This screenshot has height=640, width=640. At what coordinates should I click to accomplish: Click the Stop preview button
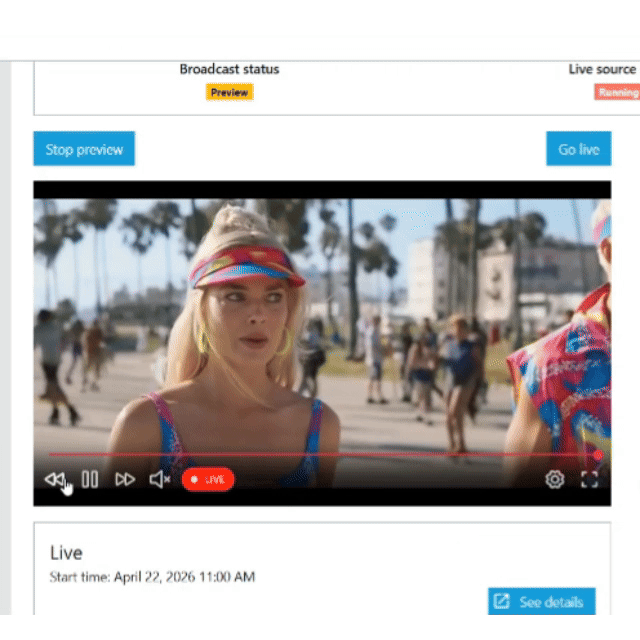84,149
